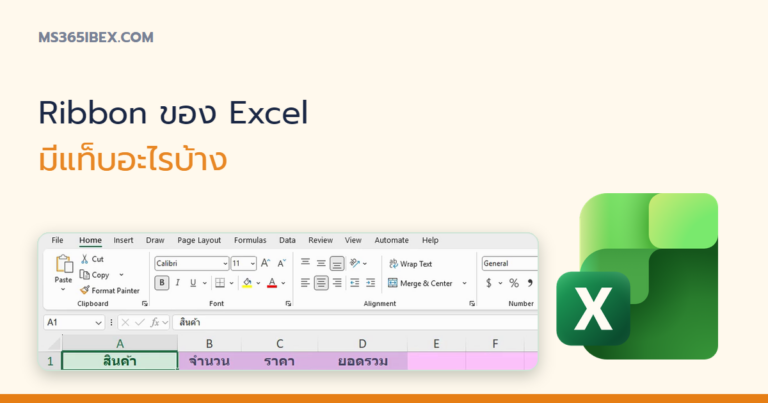Expand the Merge & Center dropdown arrow
This screenshot has width=768, height=403.
(464, 283)
